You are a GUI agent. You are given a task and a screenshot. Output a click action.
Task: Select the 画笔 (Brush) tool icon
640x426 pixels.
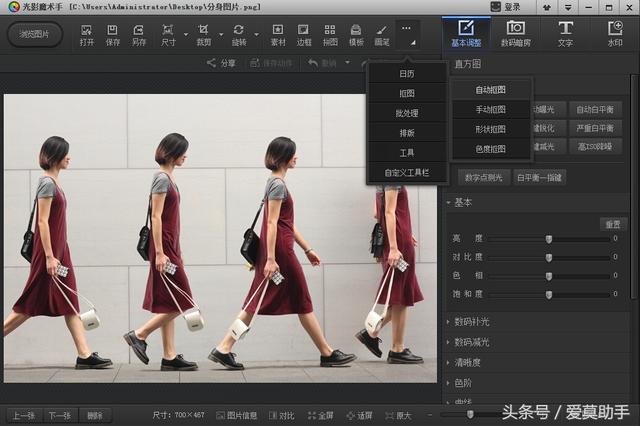(382, 34)
